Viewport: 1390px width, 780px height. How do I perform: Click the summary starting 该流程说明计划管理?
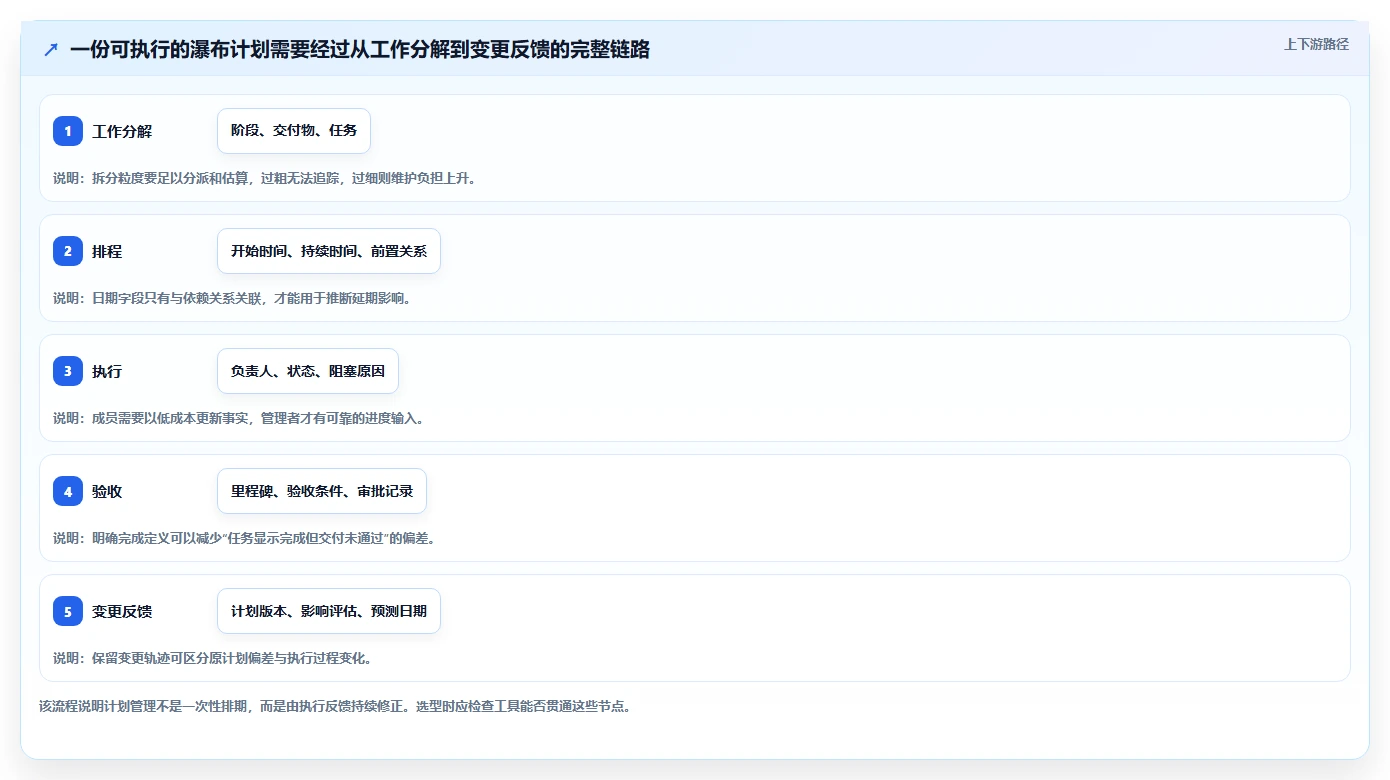[335, 706]
